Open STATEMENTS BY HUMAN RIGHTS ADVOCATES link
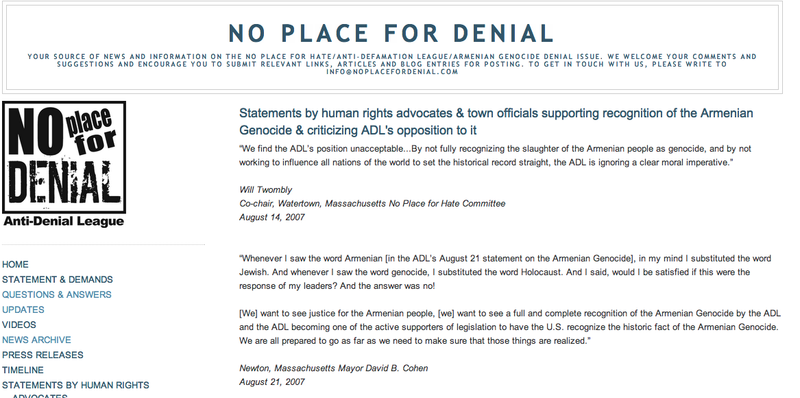Screen dimensions: 800x398 tap(76, 390)
